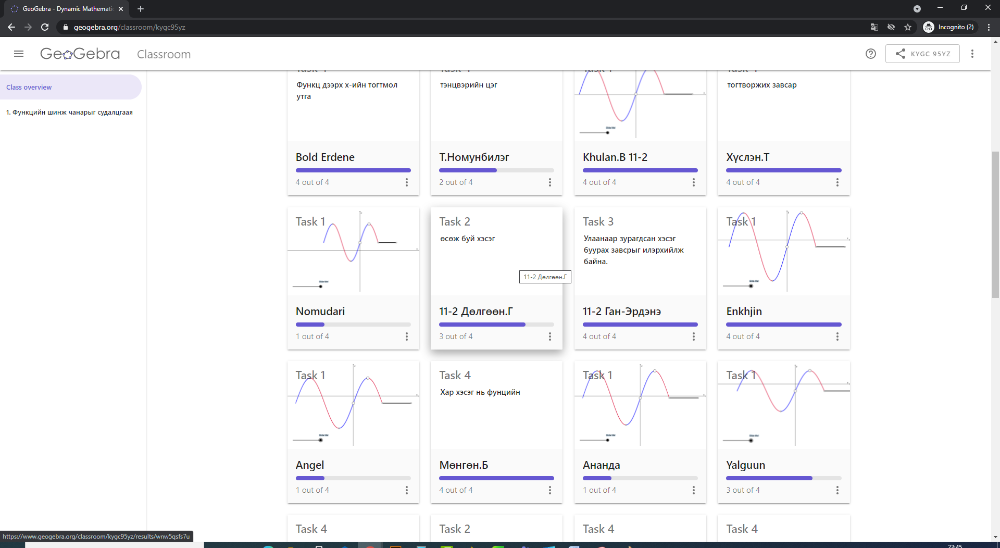Click student name Bold Erdene
The height and width of the screenshot is (548, 1000).
325,157
